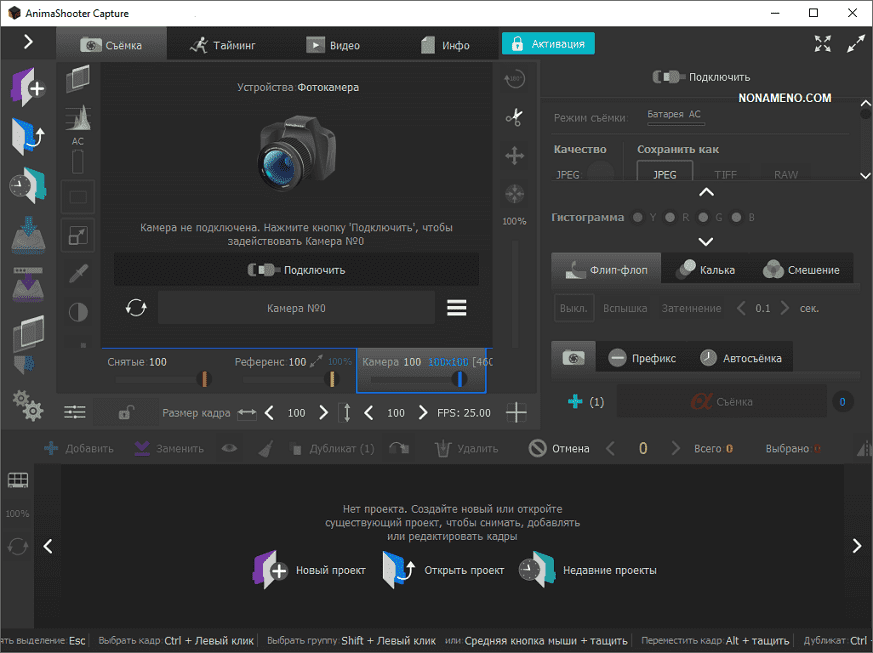Select the histogram Y channel radio button

(x=639, y=217)
